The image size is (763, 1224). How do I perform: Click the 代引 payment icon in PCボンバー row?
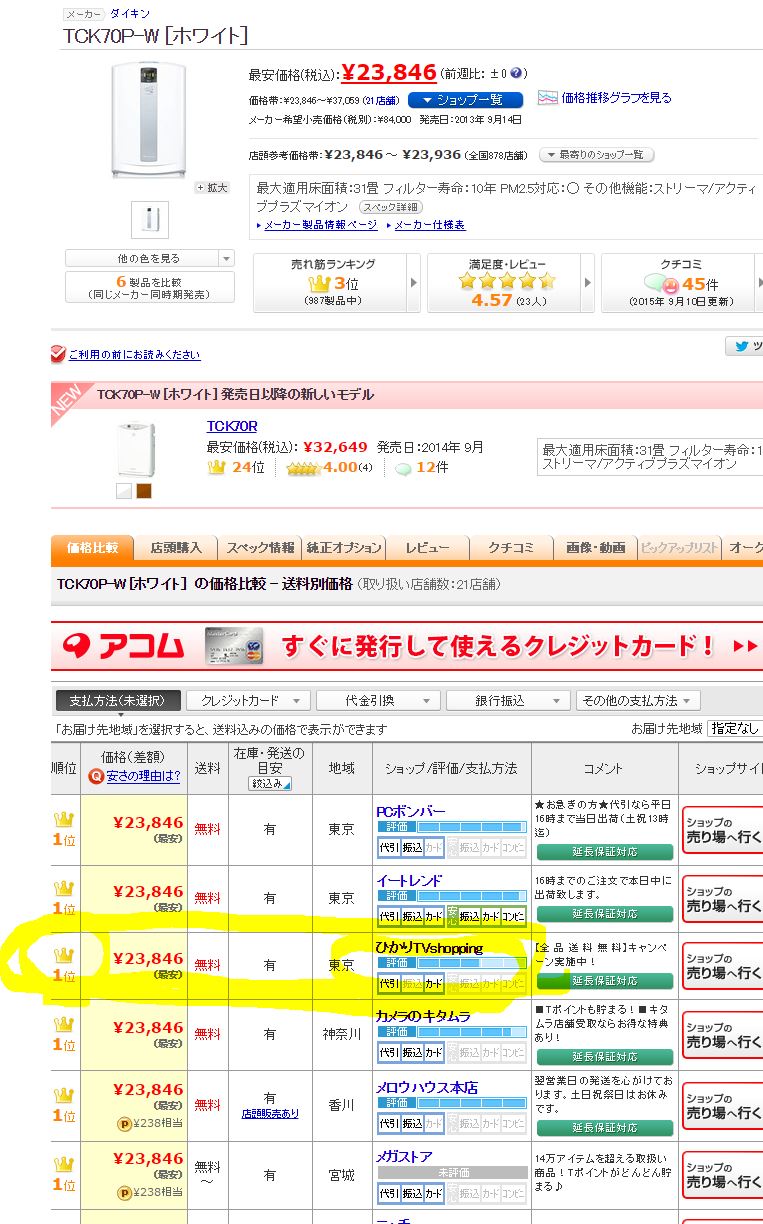(388, 847)
